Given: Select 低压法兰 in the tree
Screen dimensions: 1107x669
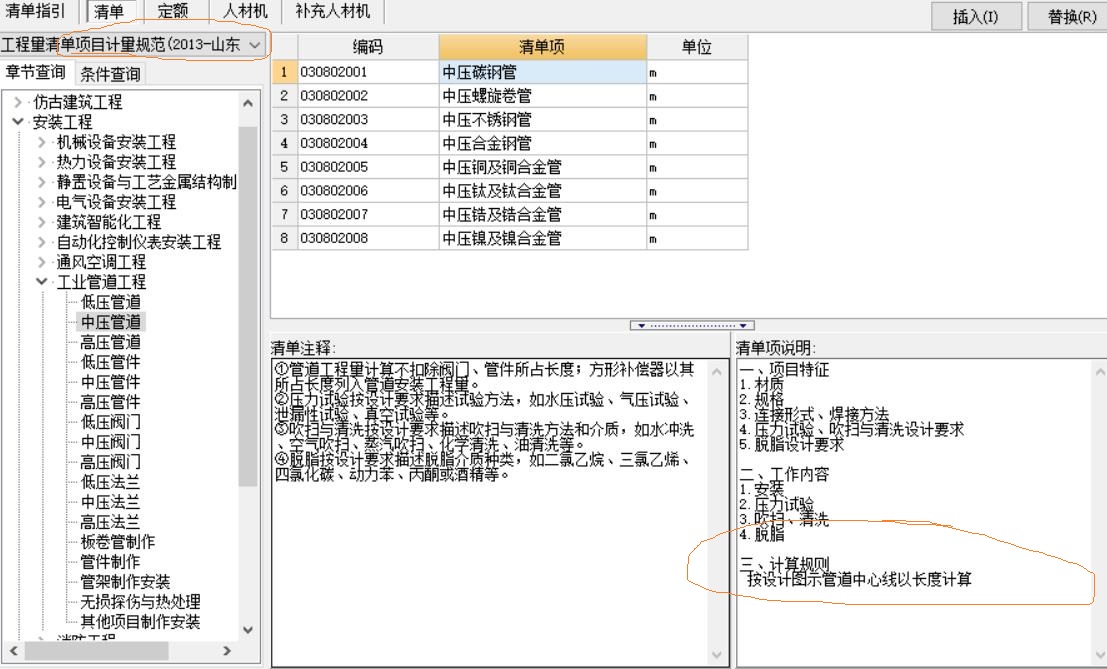Looking at the screenshot, I should tap(111, 482).
